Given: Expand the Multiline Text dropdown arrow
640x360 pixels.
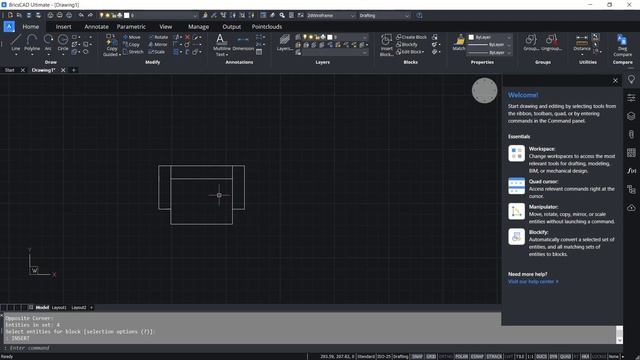Looking at the screenshot, I should click(227, 55).
